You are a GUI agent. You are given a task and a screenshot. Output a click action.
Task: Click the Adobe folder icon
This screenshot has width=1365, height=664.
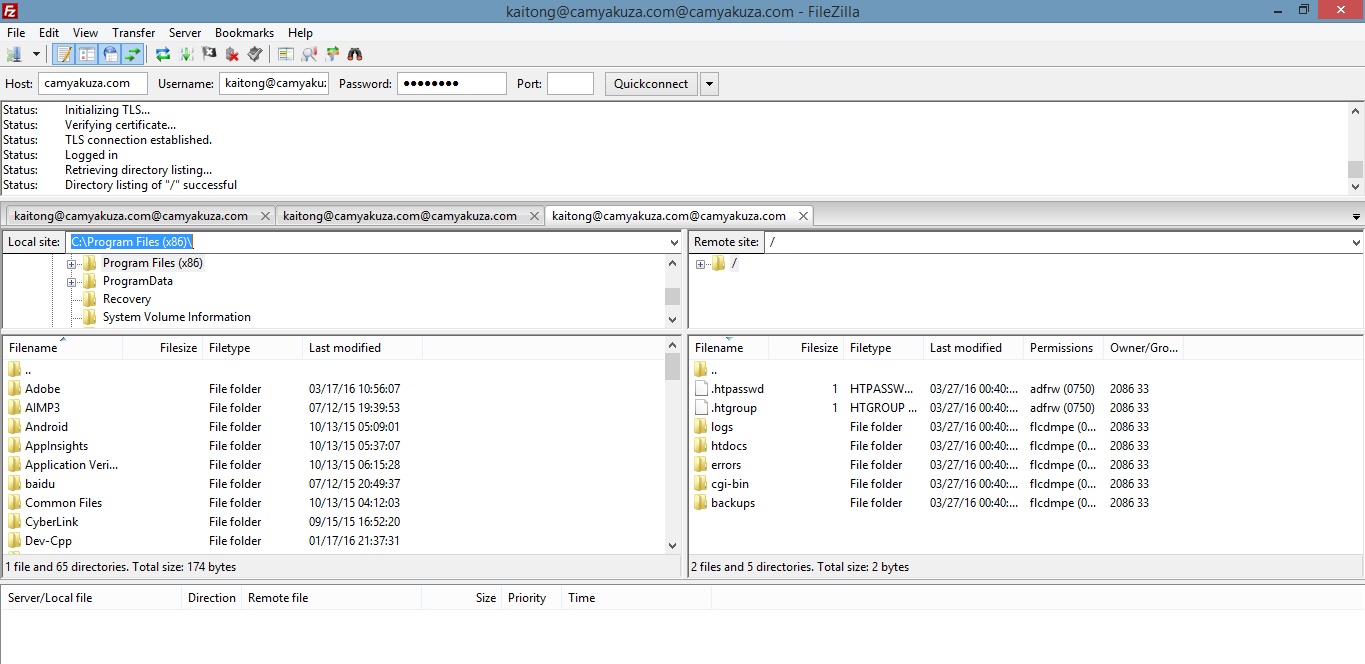tap(14, 389)
